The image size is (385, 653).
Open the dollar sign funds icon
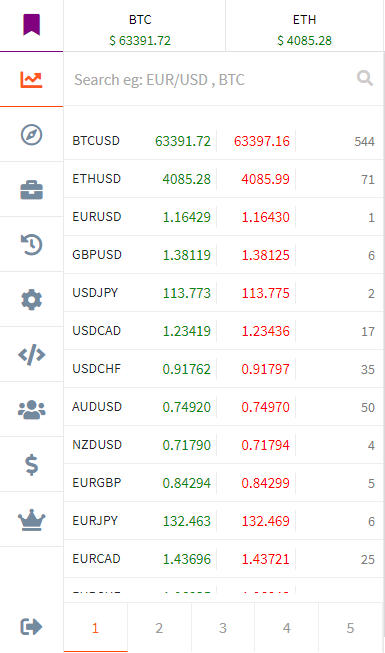coord(32,464)
